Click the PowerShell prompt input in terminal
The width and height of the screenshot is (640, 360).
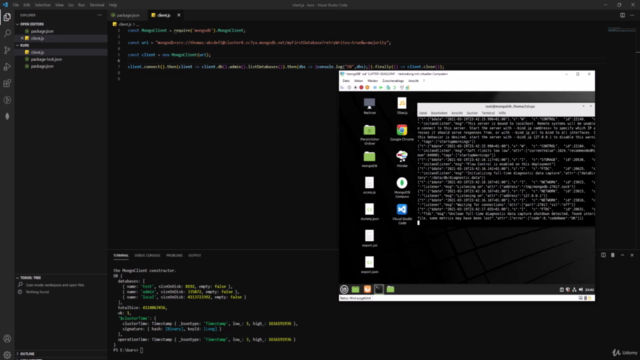142,350
